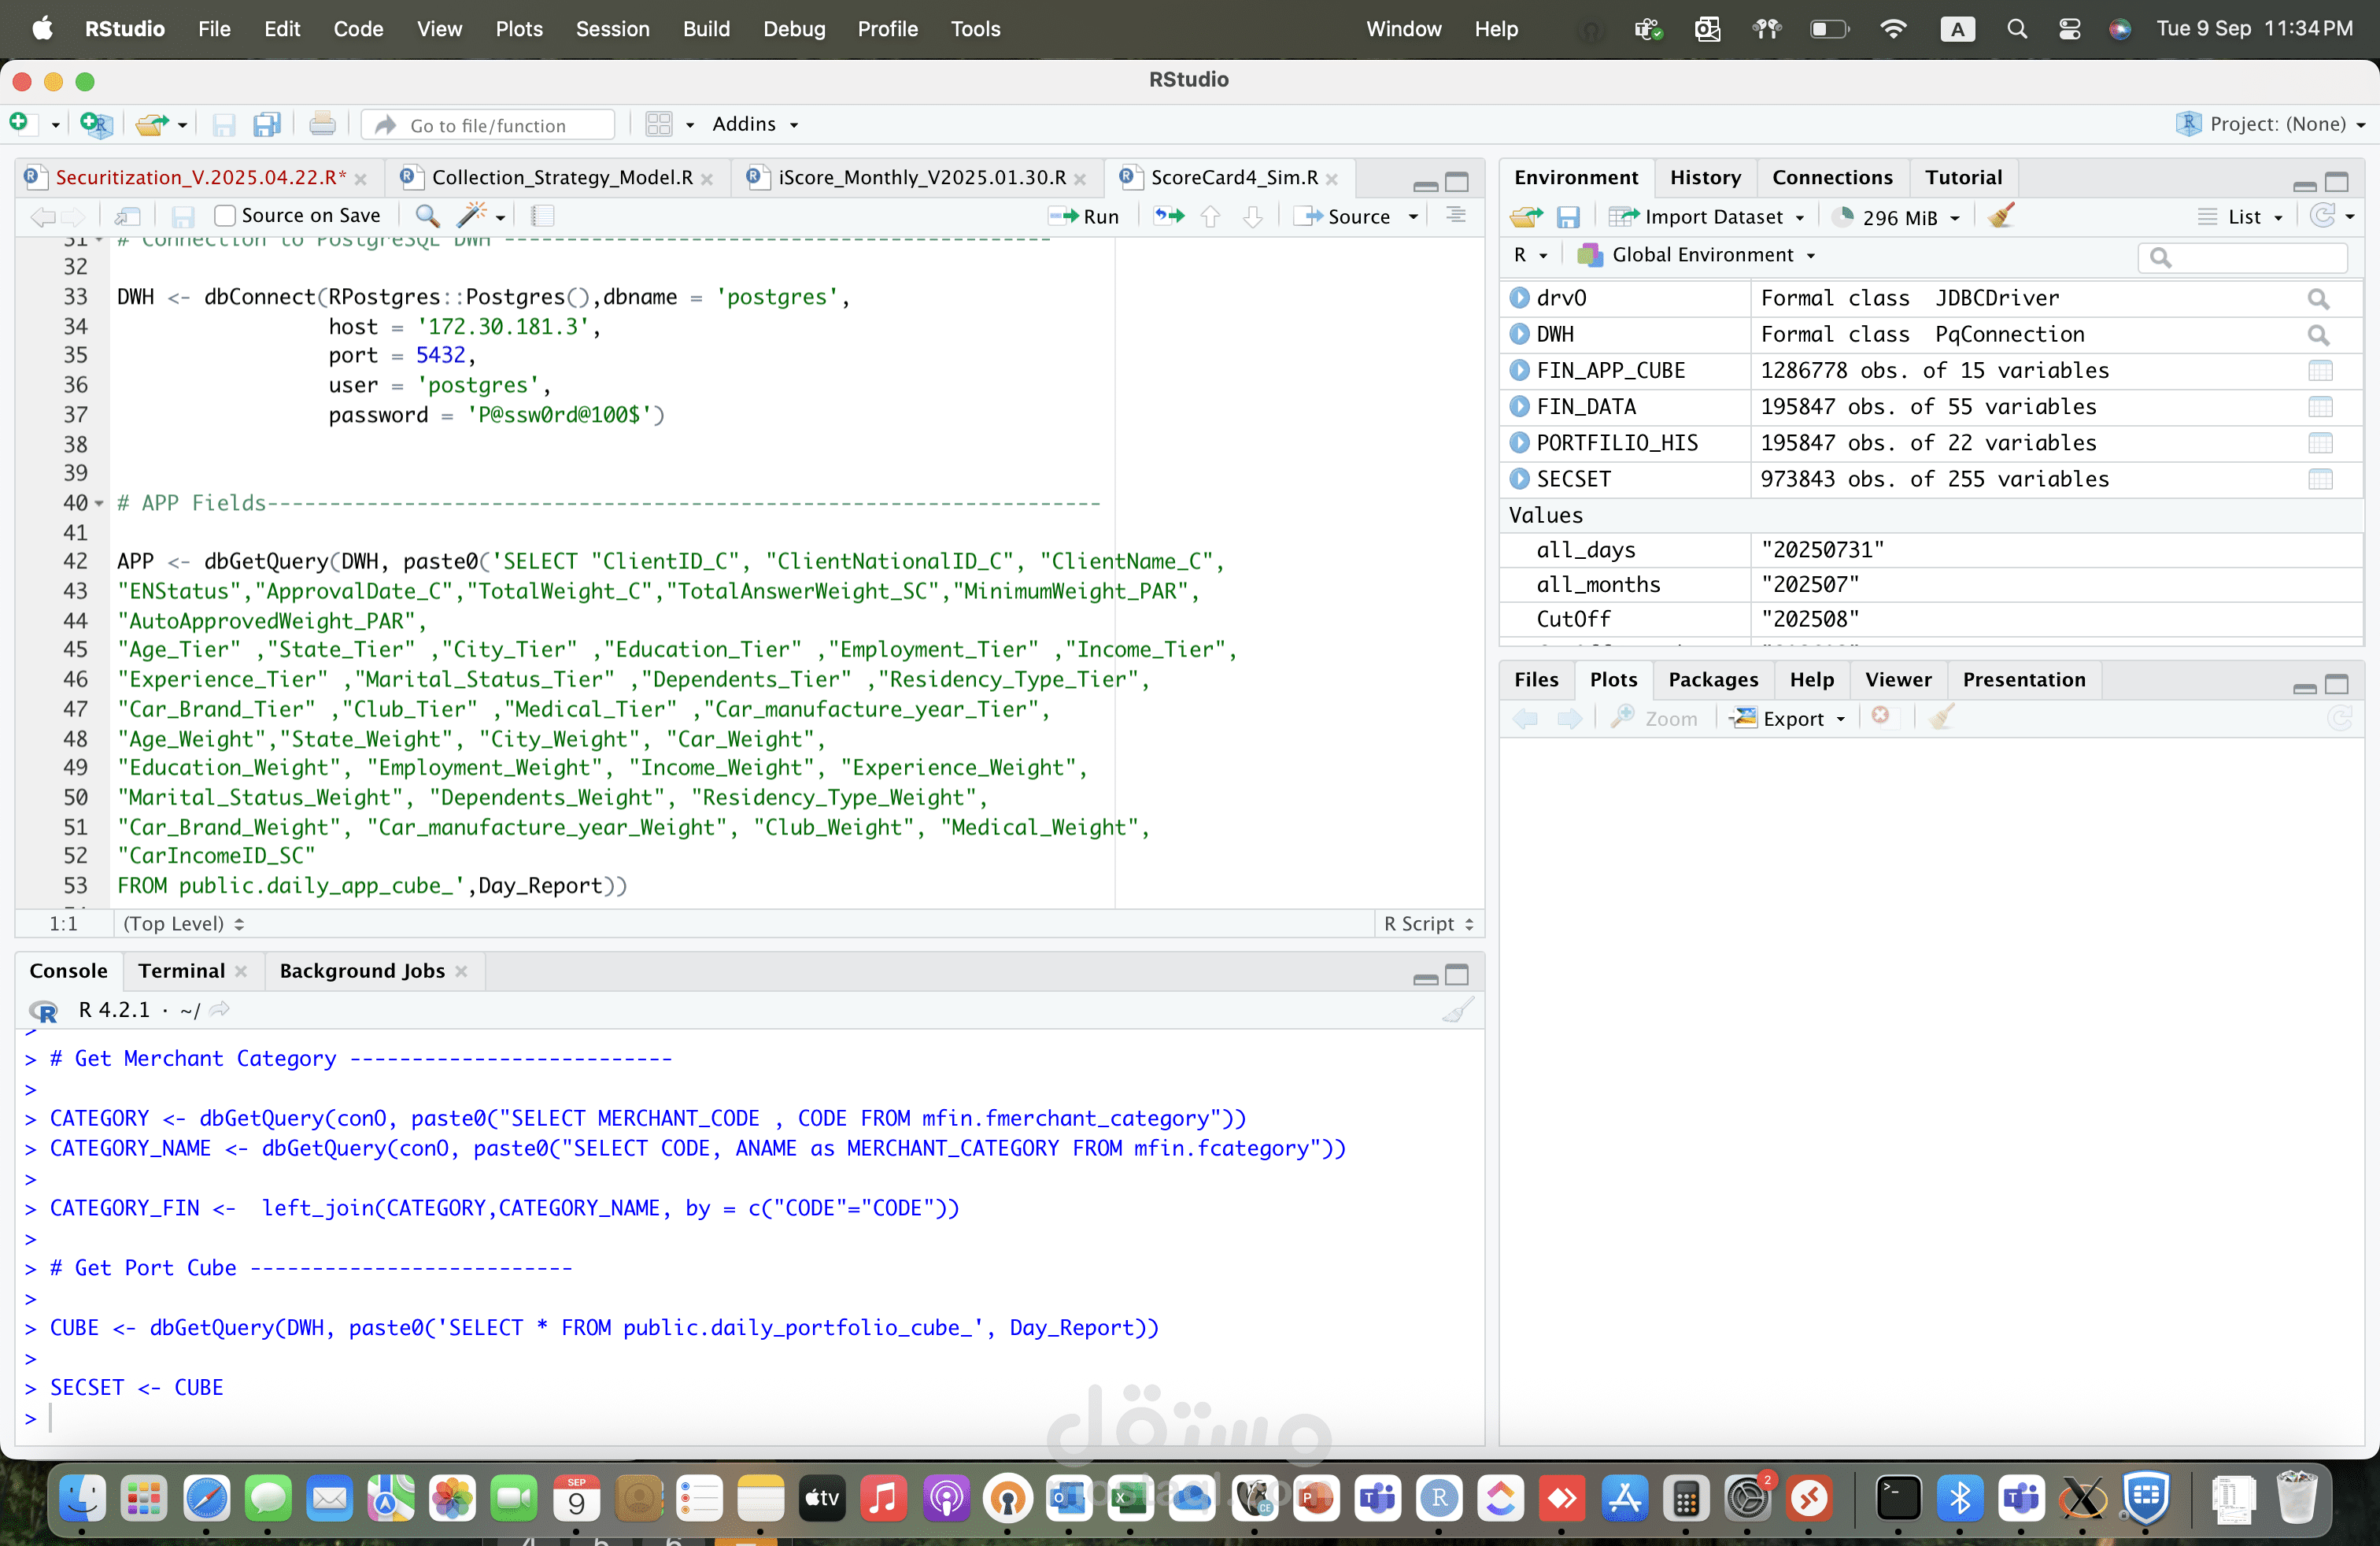The width and height of the screenshot is (2380, 1546).
Task: View the FIN_DATA table grid icon
Action: click(2320, 407)
